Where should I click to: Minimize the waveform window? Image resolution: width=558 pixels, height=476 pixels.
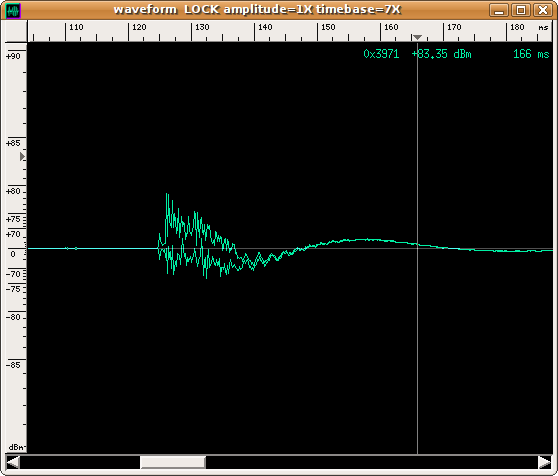[x=499, y=10]
